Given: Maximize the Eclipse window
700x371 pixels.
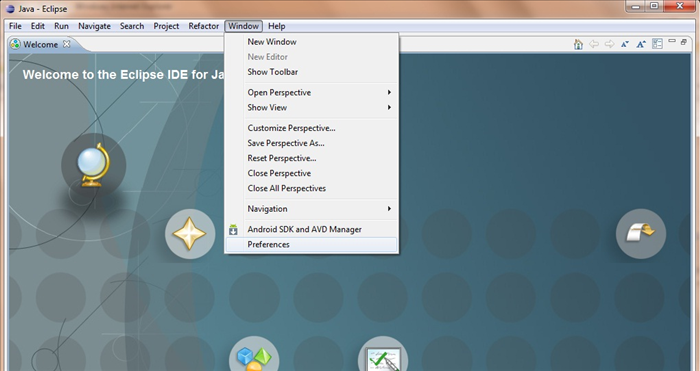Looking at the screenshot, I should 654,6.
